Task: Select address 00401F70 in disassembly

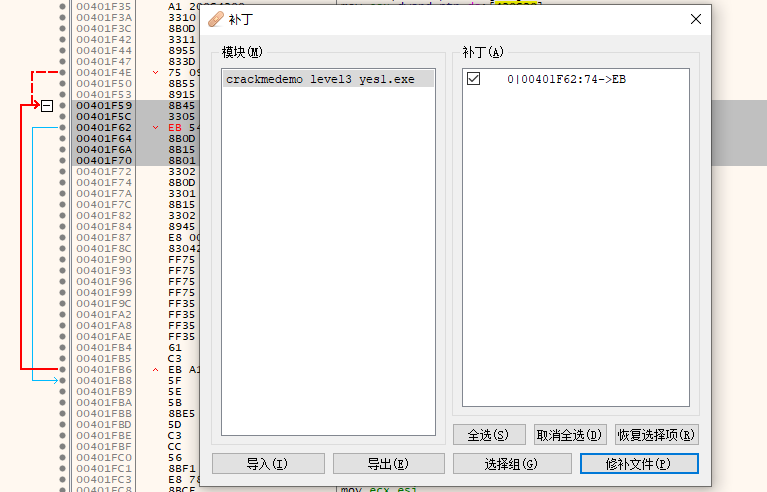Action: click(104, 160)
